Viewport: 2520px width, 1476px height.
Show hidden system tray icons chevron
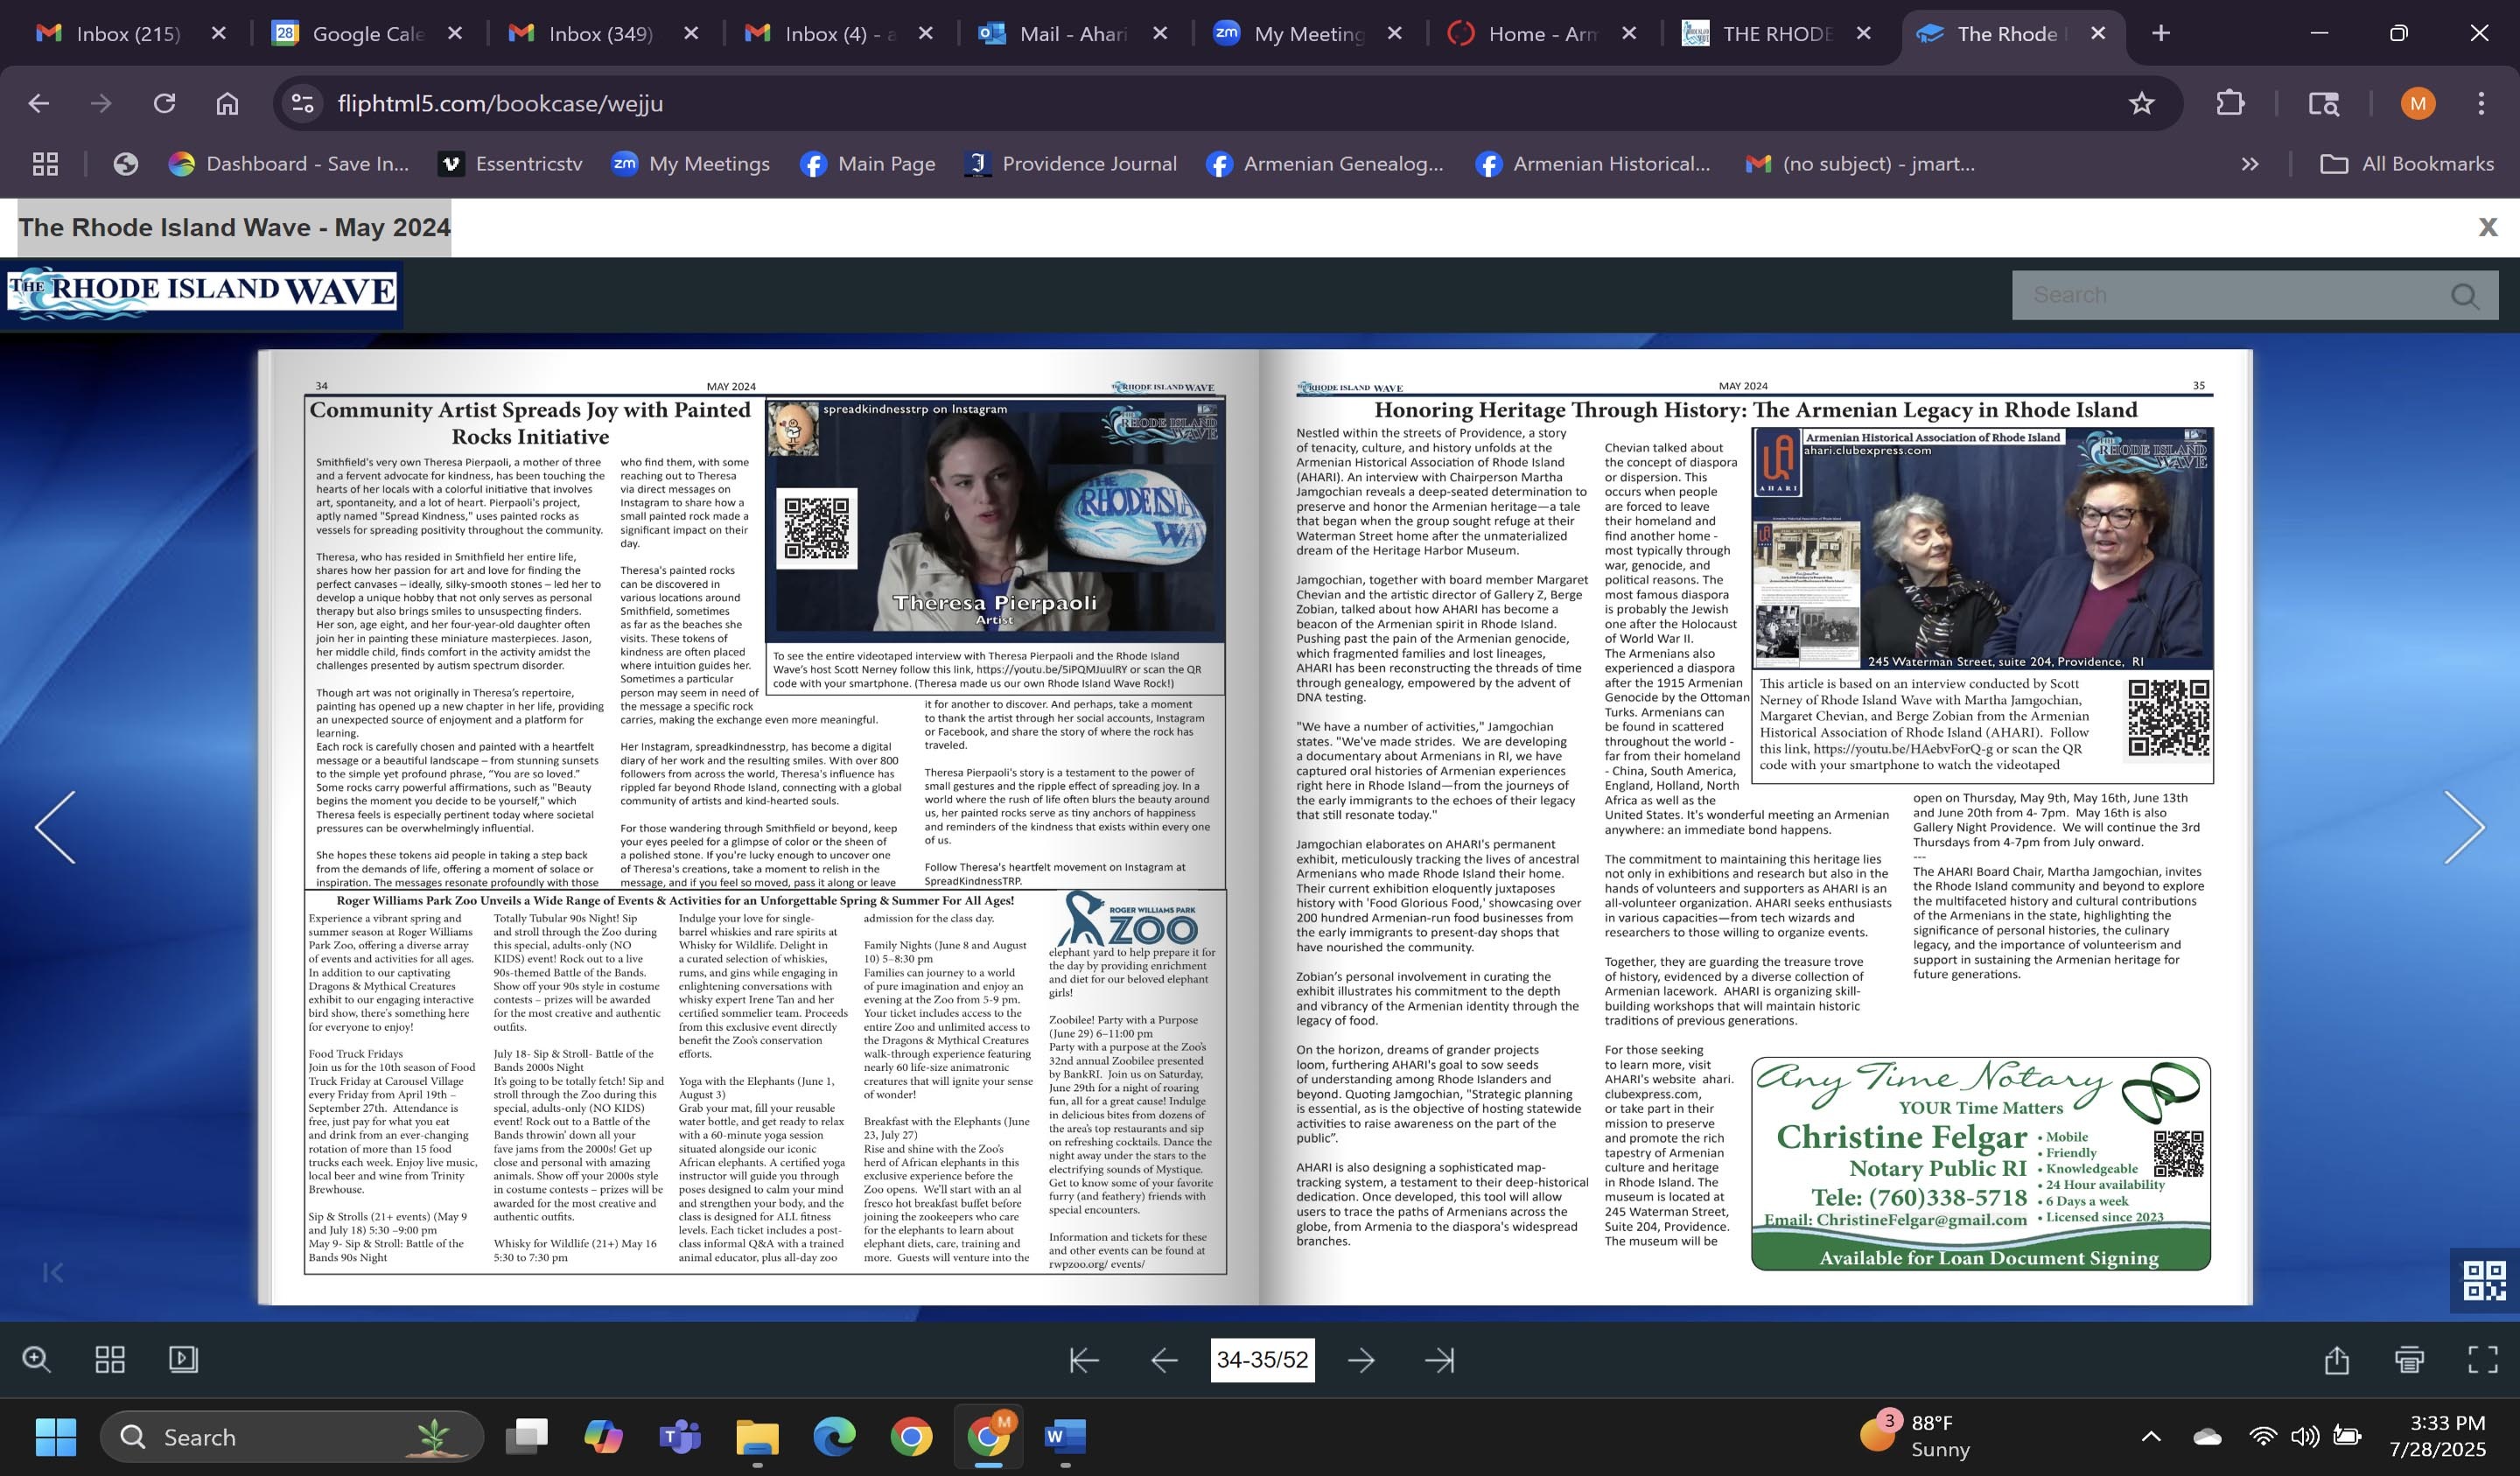click(2151, 1437)
